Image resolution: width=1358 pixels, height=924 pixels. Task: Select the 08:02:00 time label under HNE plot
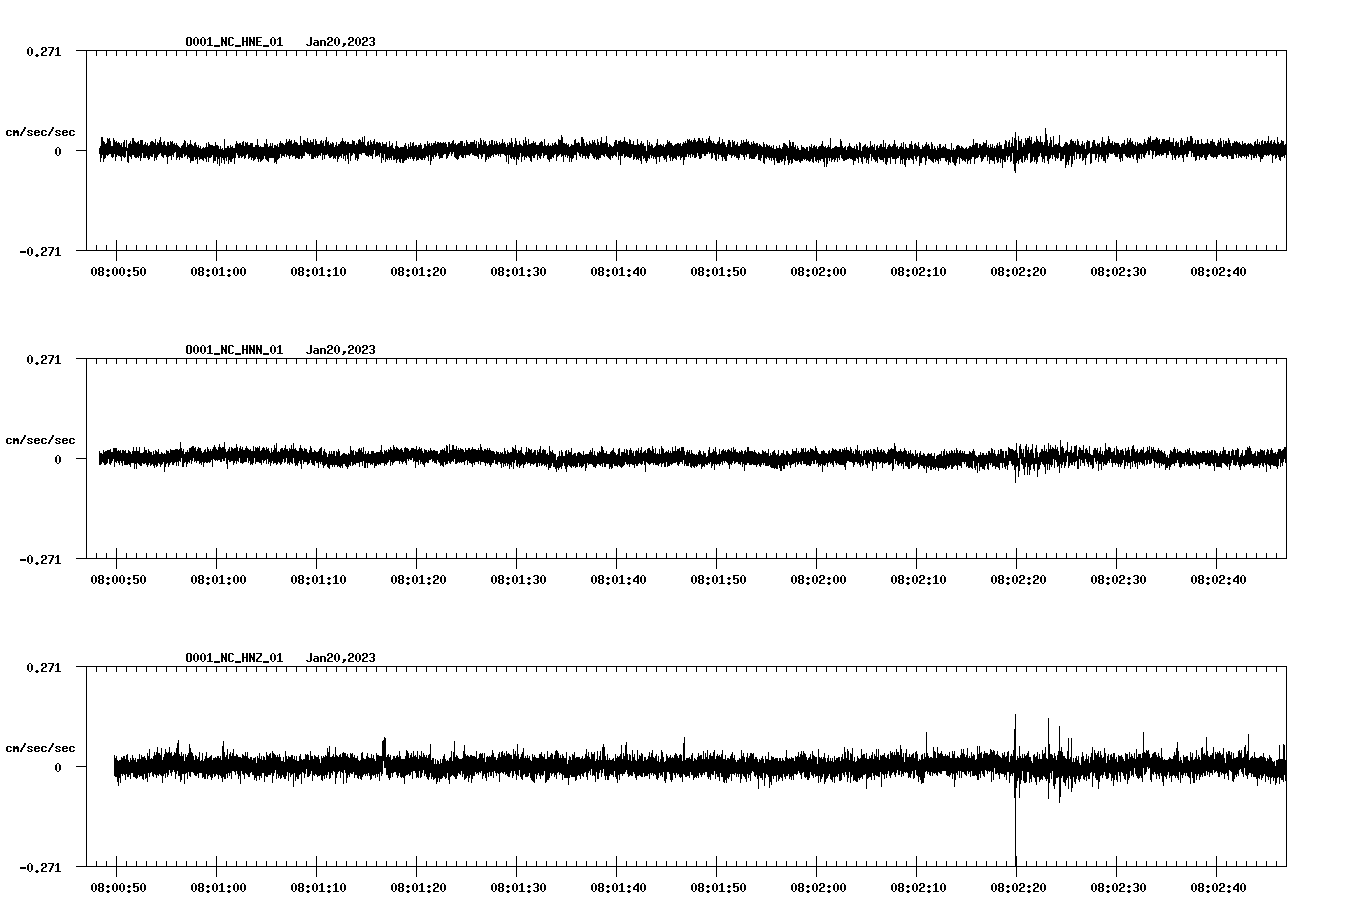pos(818,271)
